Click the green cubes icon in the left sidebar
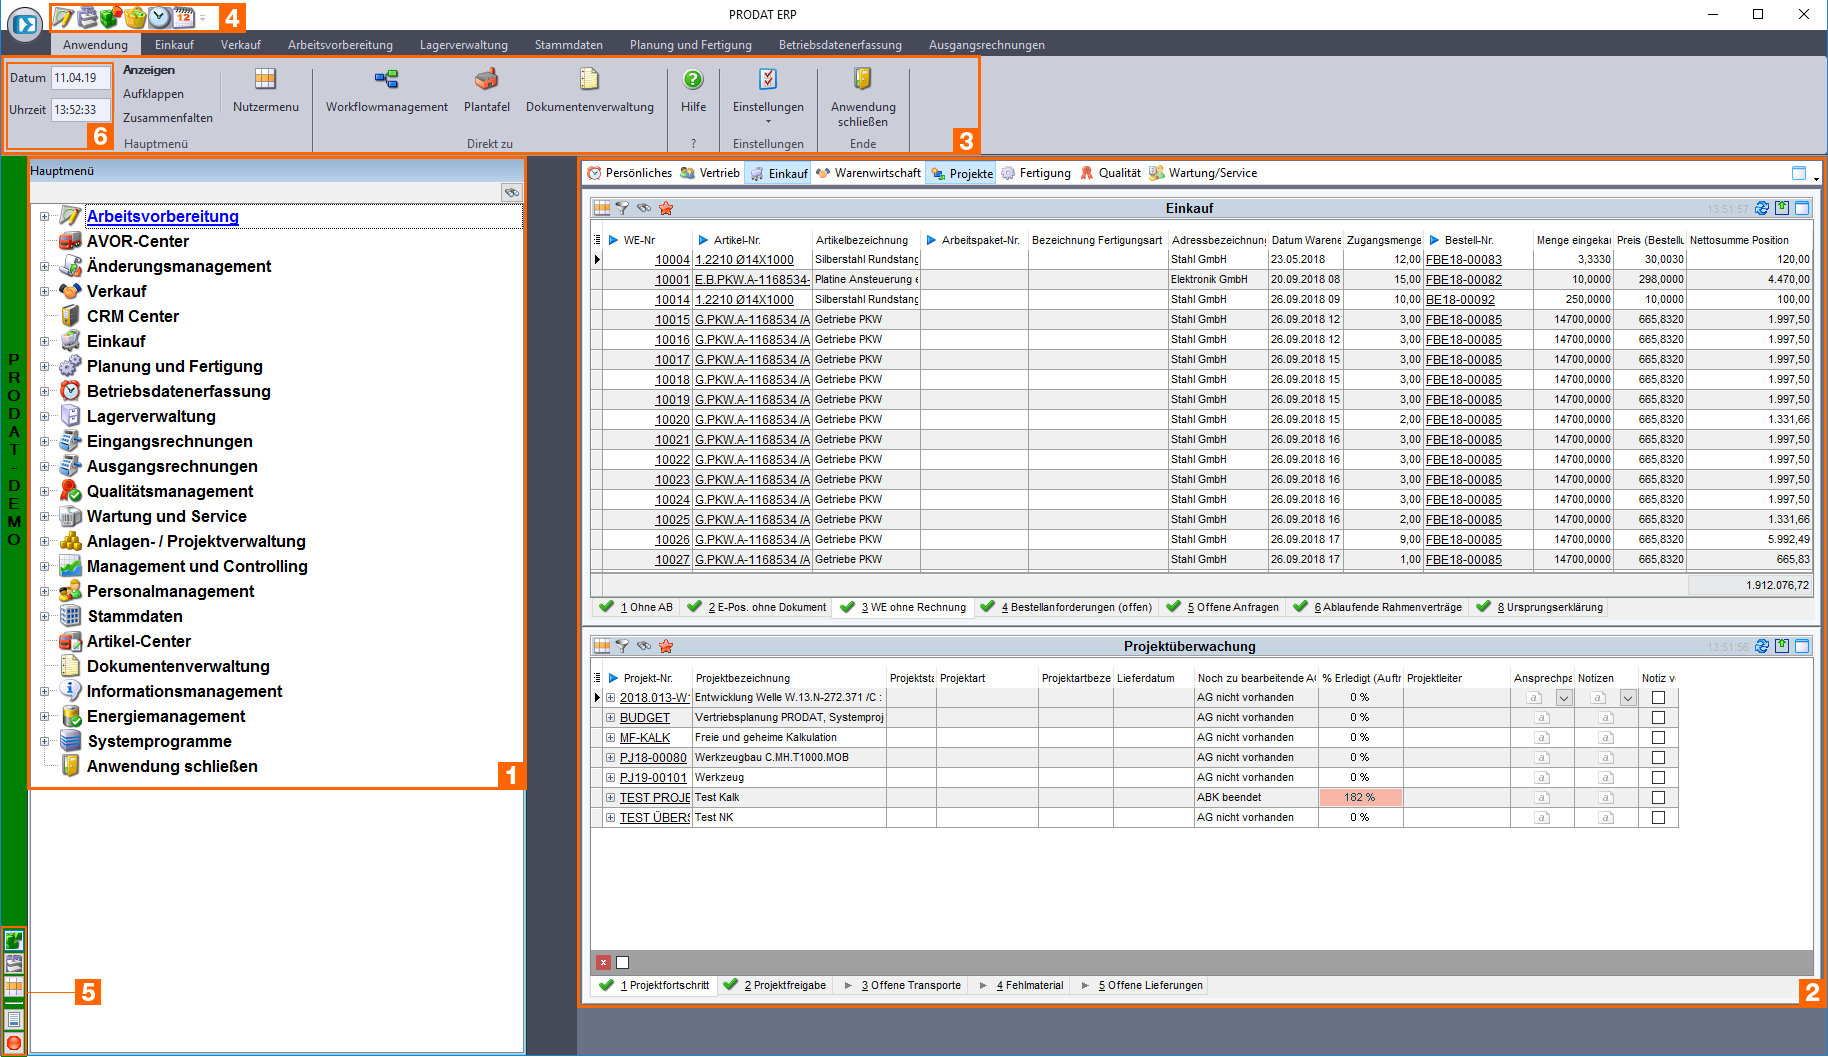This screenshot has height=1057, width=1828. point(14,940)
